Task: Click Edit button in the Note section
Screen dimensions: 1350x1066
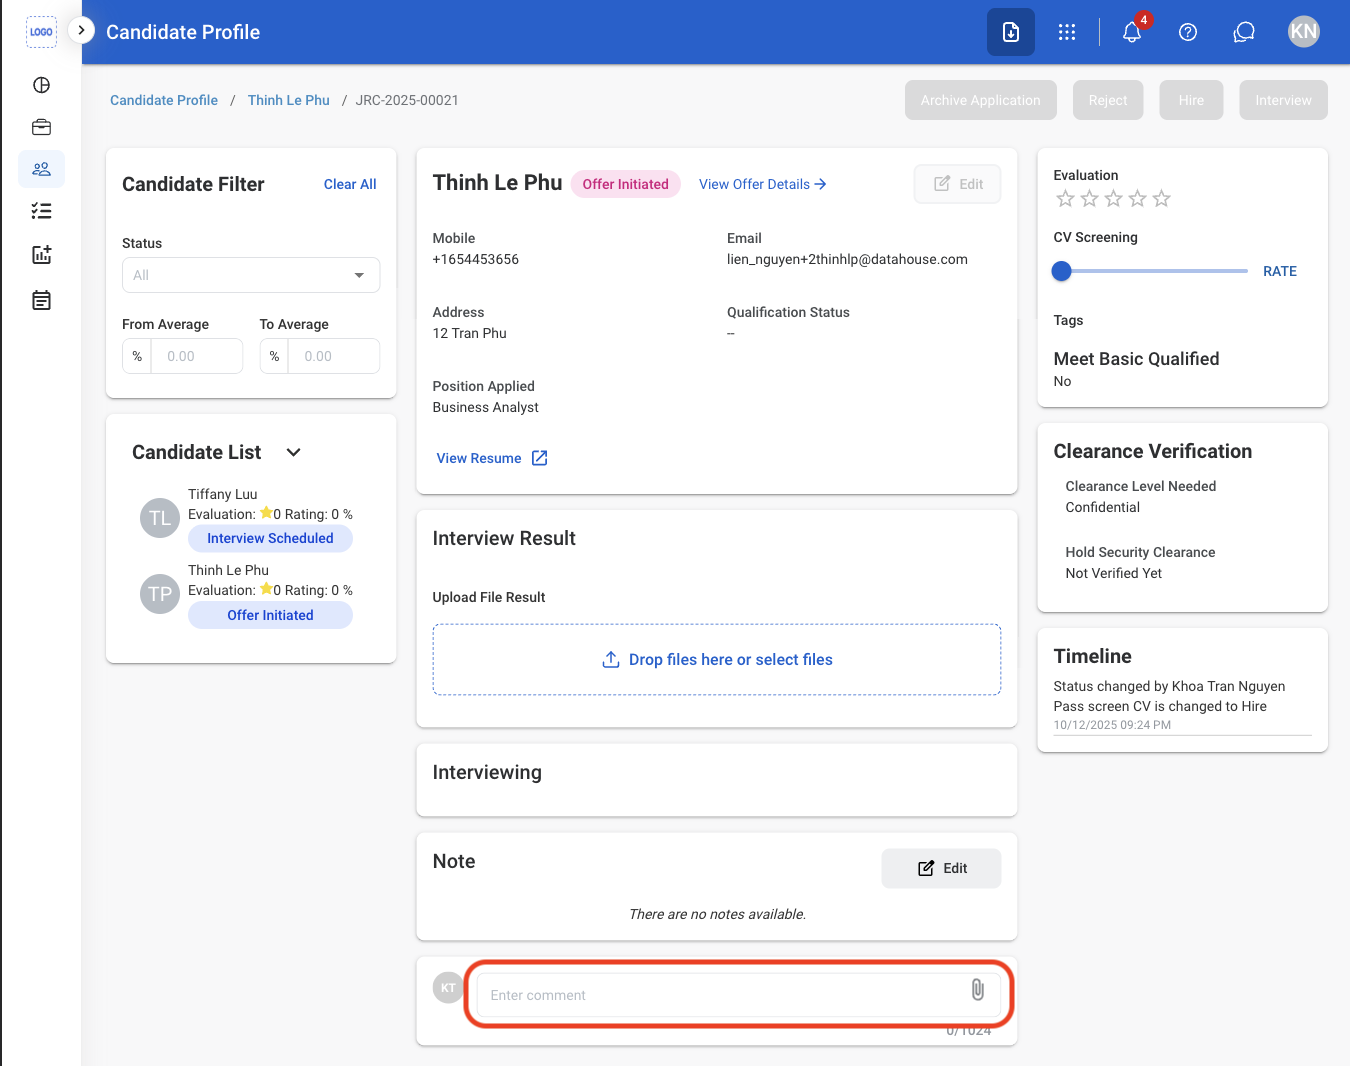Action: [x=941, y=868]
